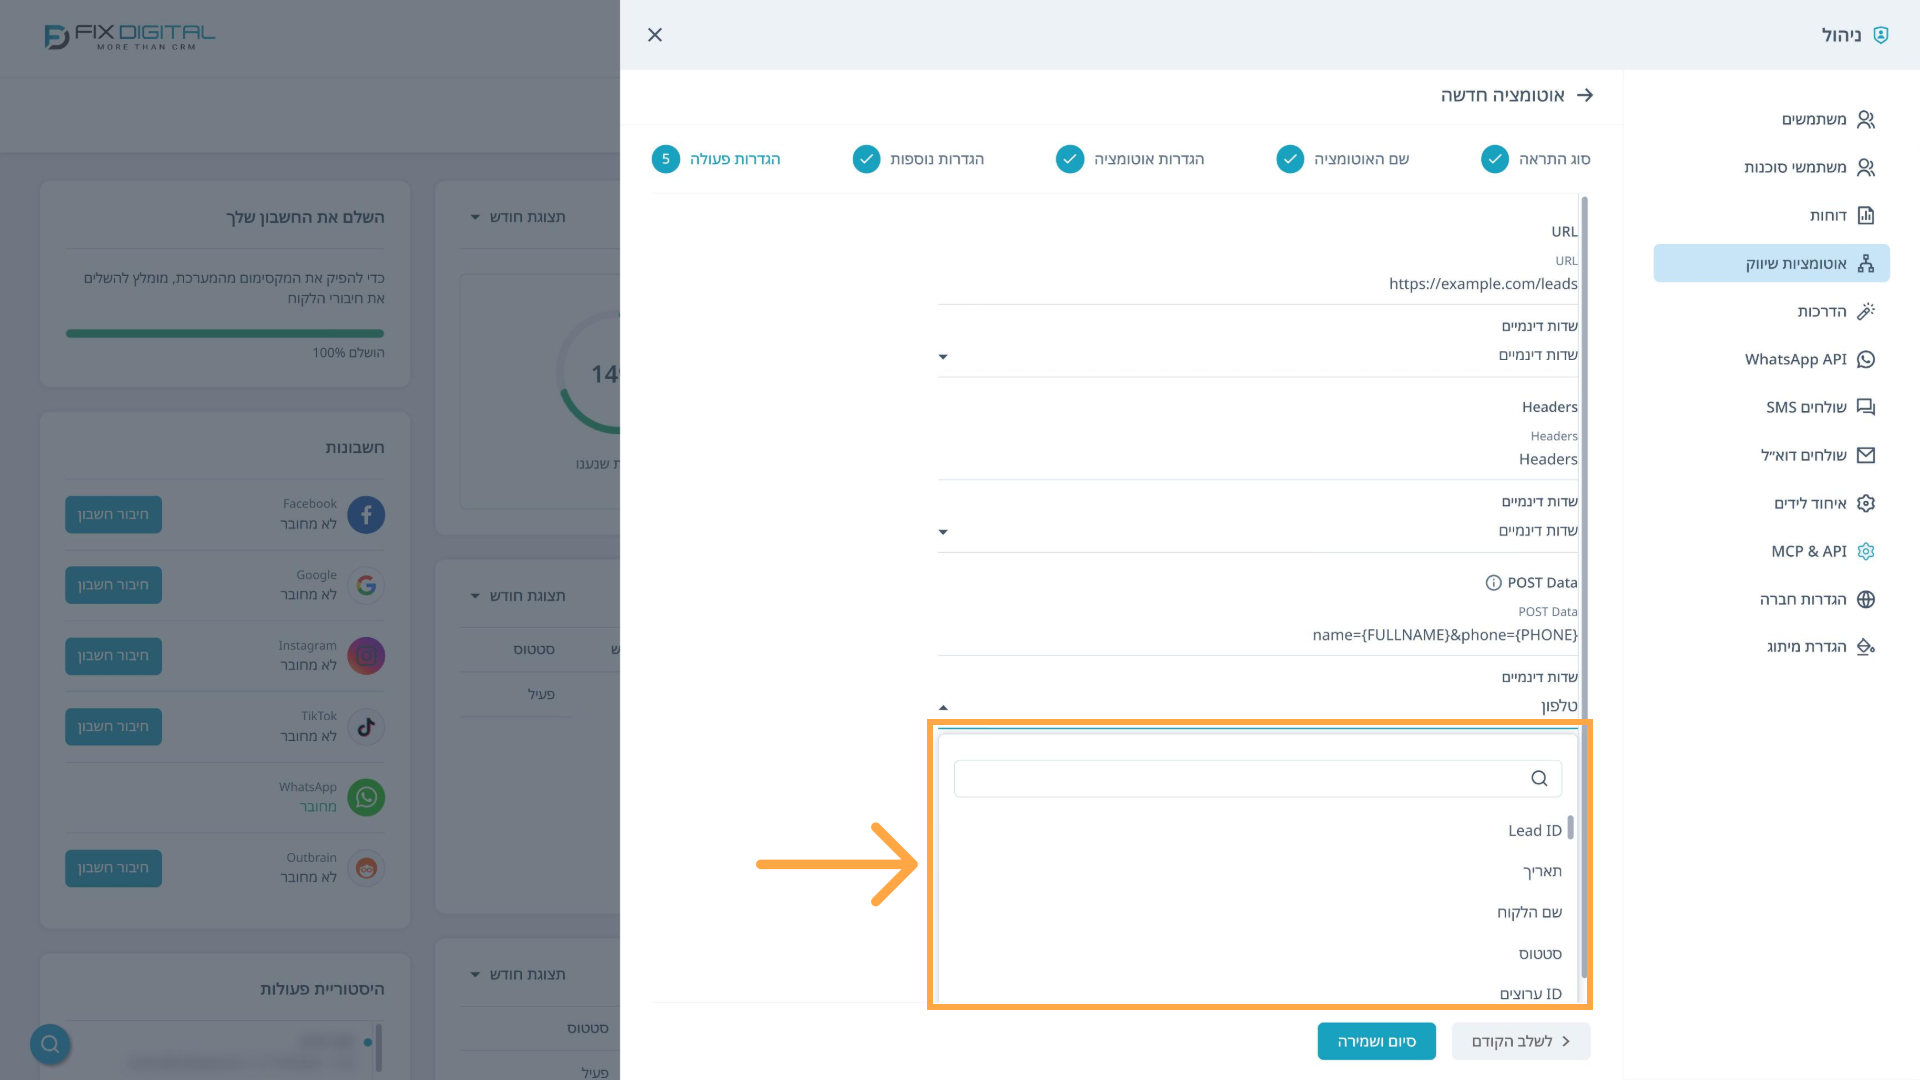
Task: Open איחוד לידים gear icon
Action: click(1866, 503)
